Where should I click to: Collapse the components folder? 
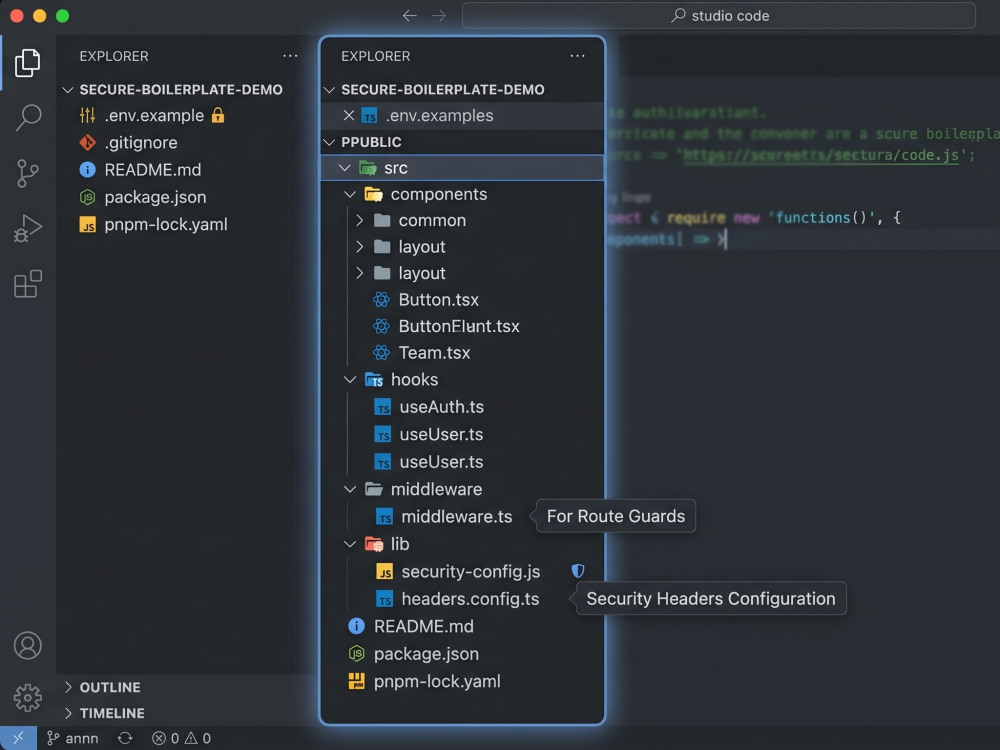coord(350,194)
